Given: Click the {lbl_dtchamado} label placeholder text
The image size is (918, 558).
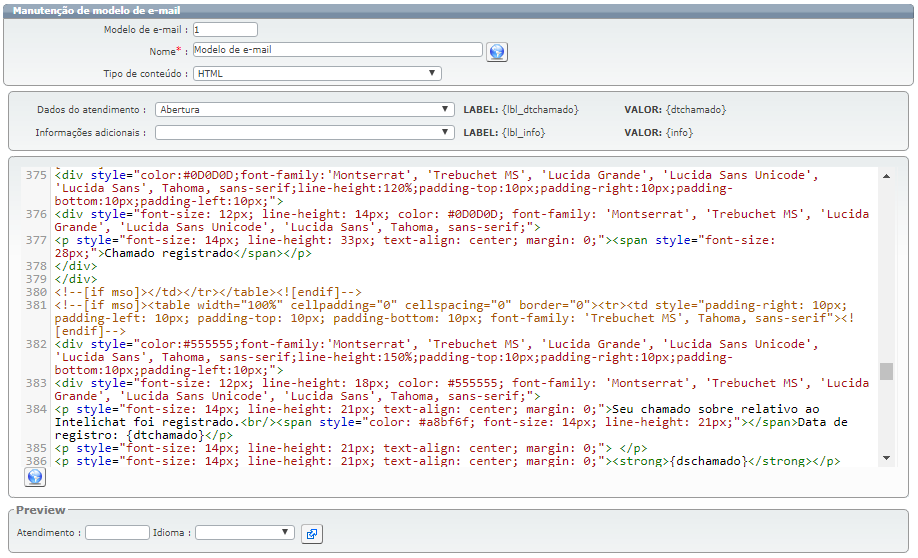Looking at the screenshot, I should [540, 109].
